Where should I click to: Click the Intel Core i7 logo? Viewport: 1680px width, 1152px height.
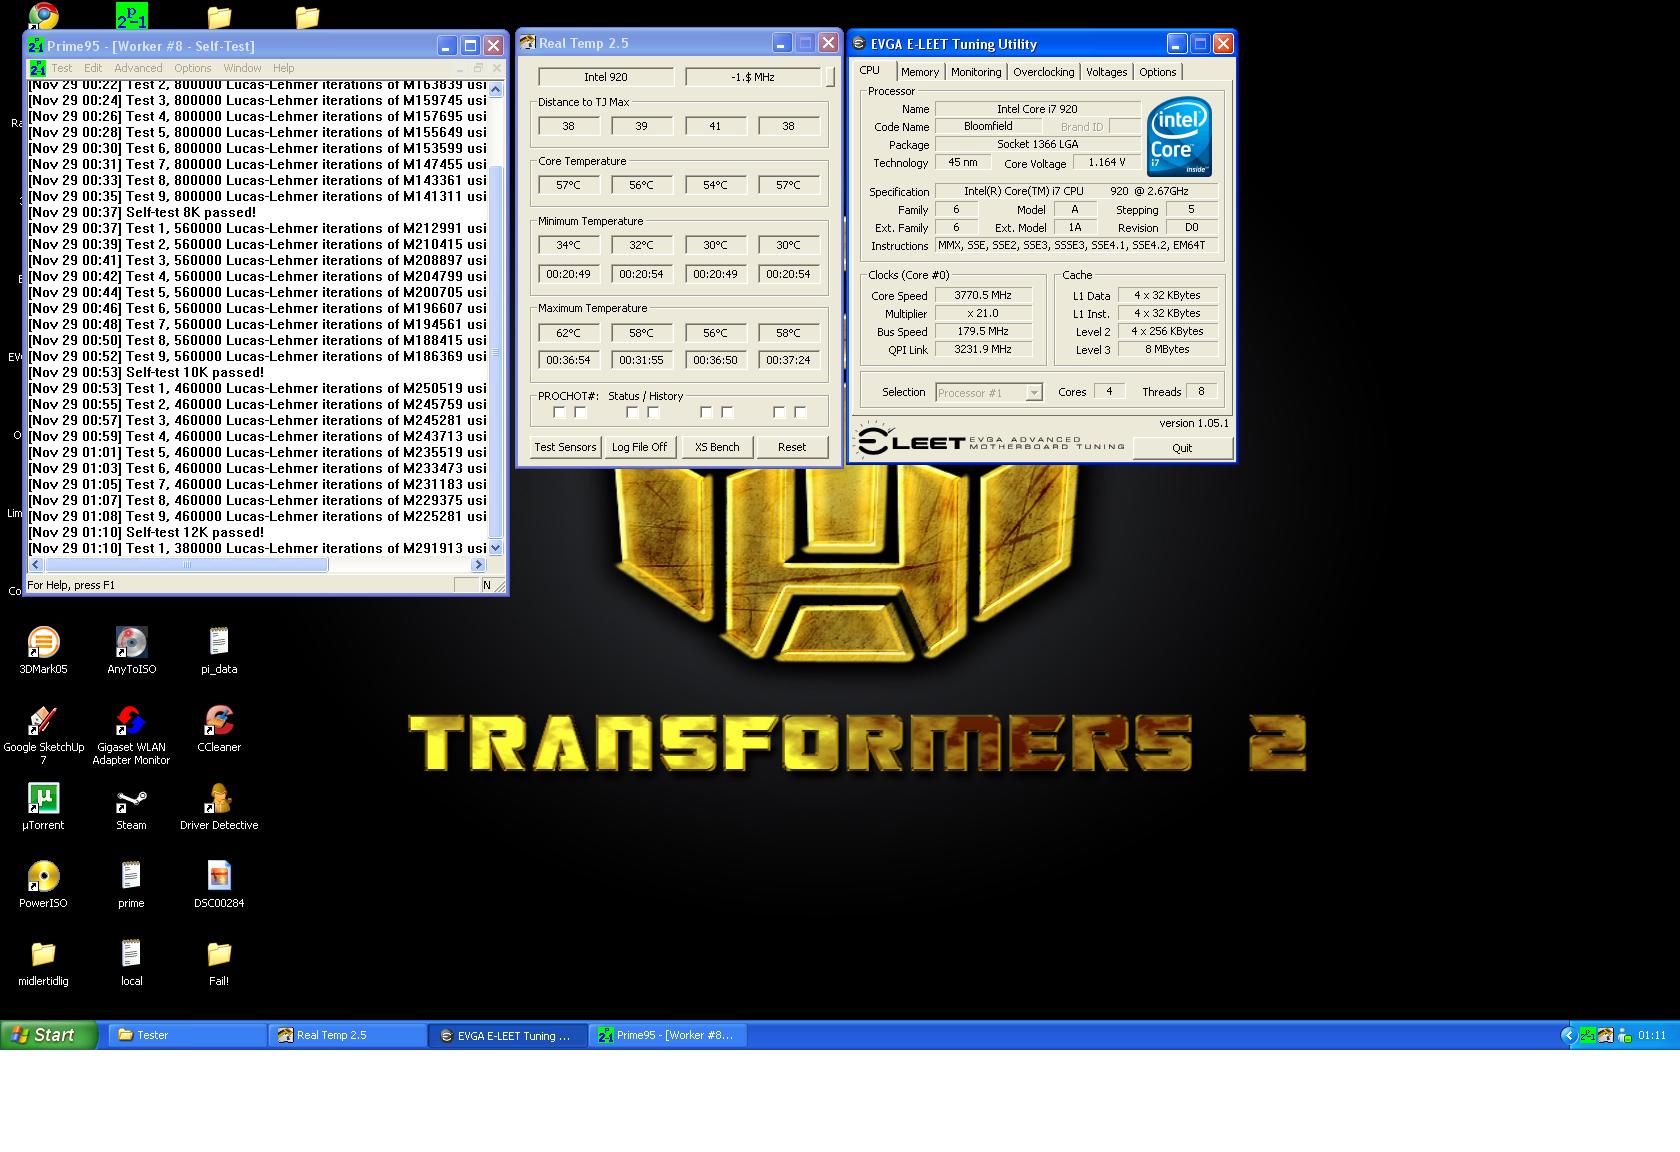[x=1179, y=137]
